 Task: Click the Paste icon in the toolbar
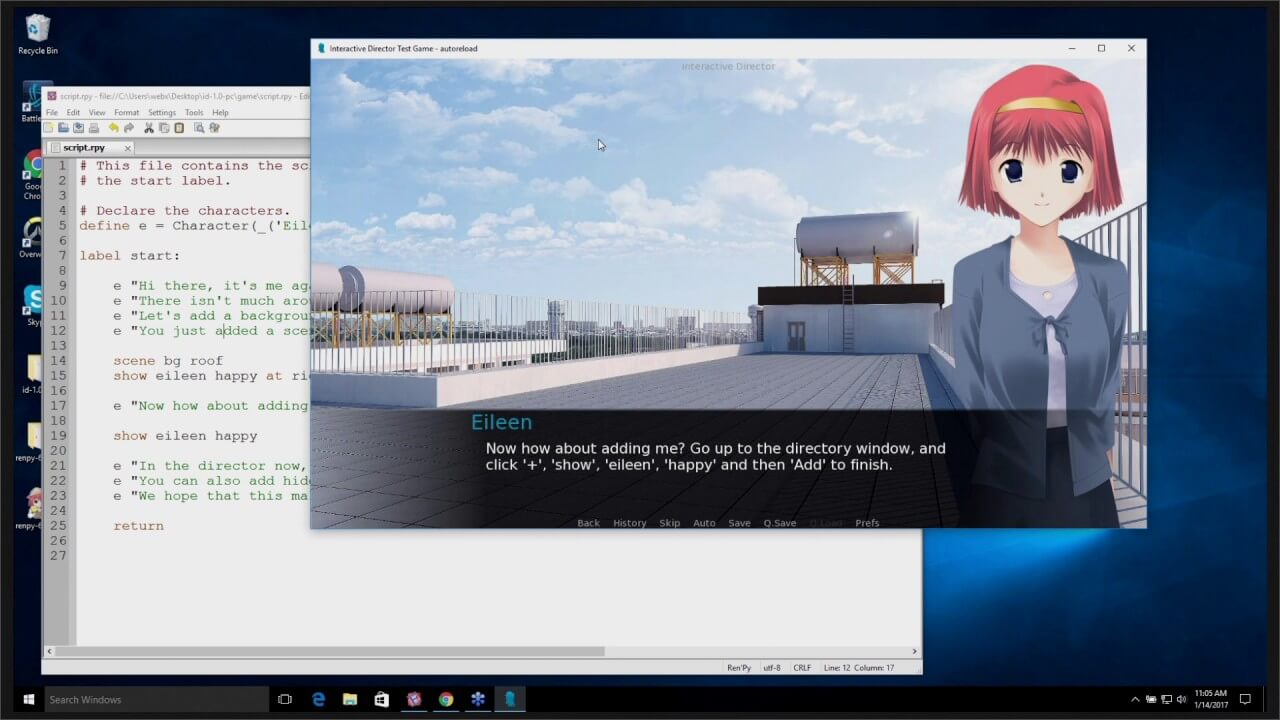(179, 128)
